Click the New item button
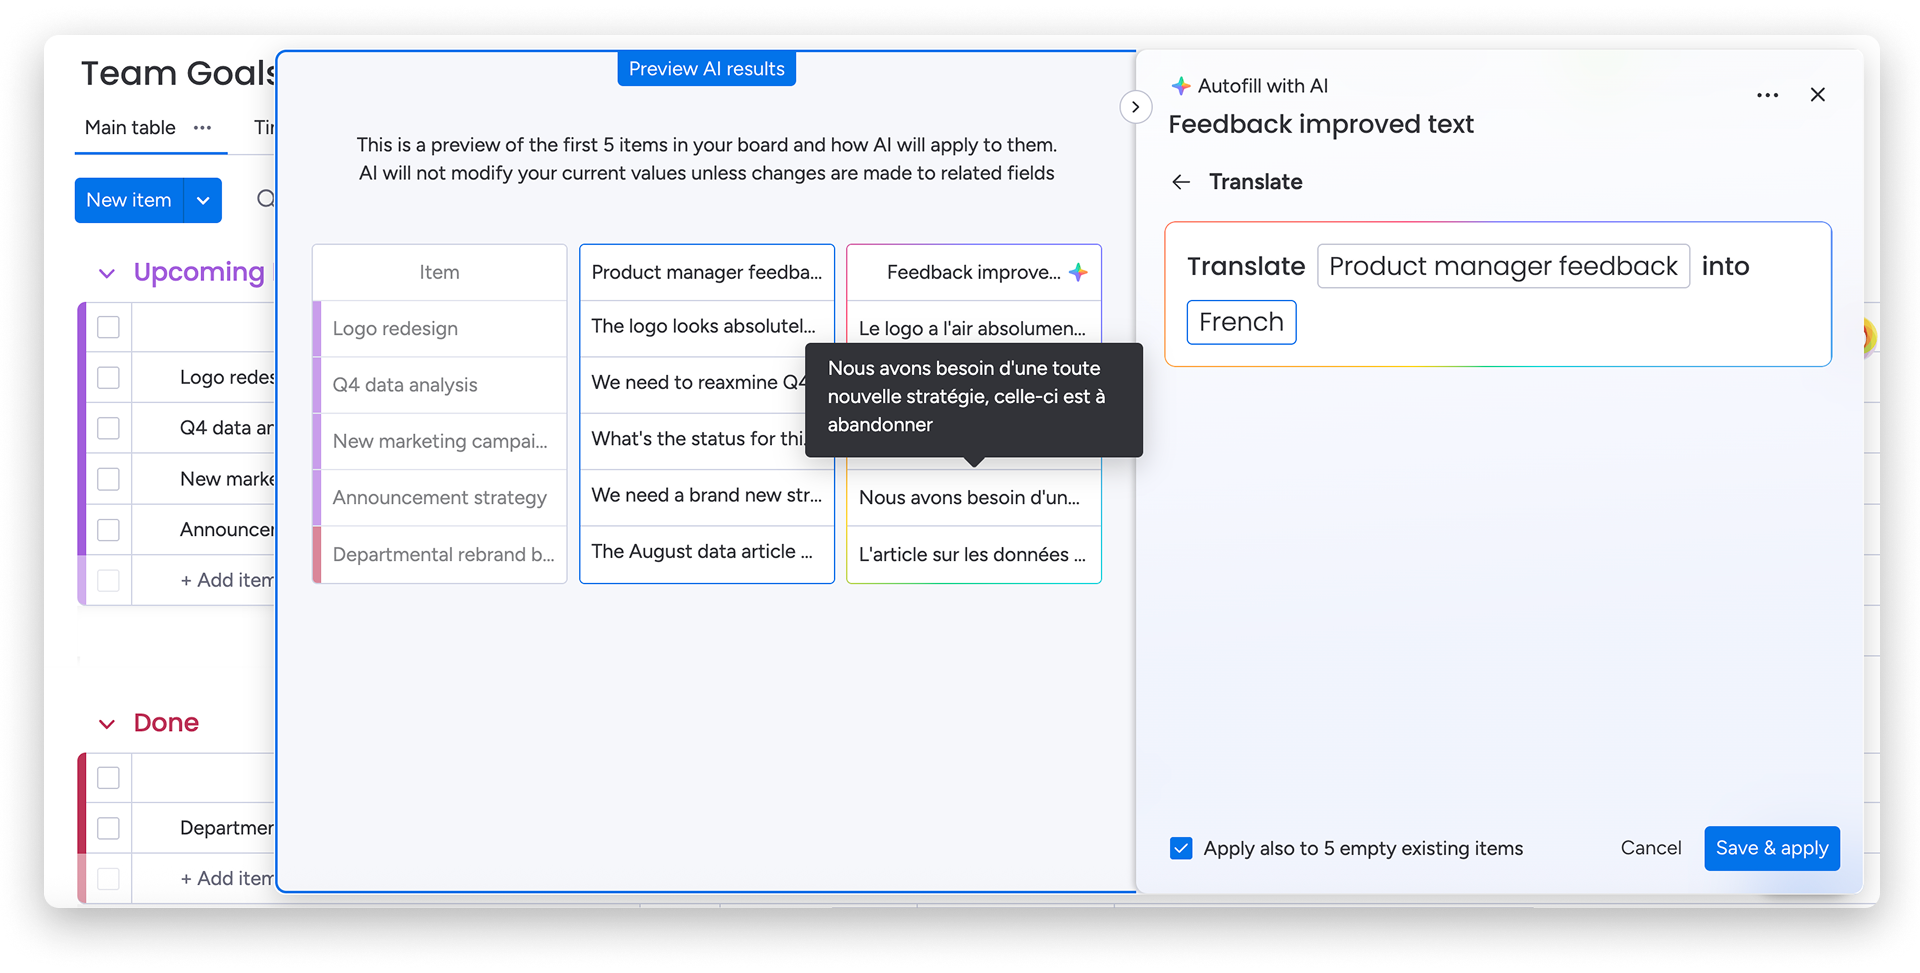Viewport: 1920px width, 973px height. click(x=129, y=200)
